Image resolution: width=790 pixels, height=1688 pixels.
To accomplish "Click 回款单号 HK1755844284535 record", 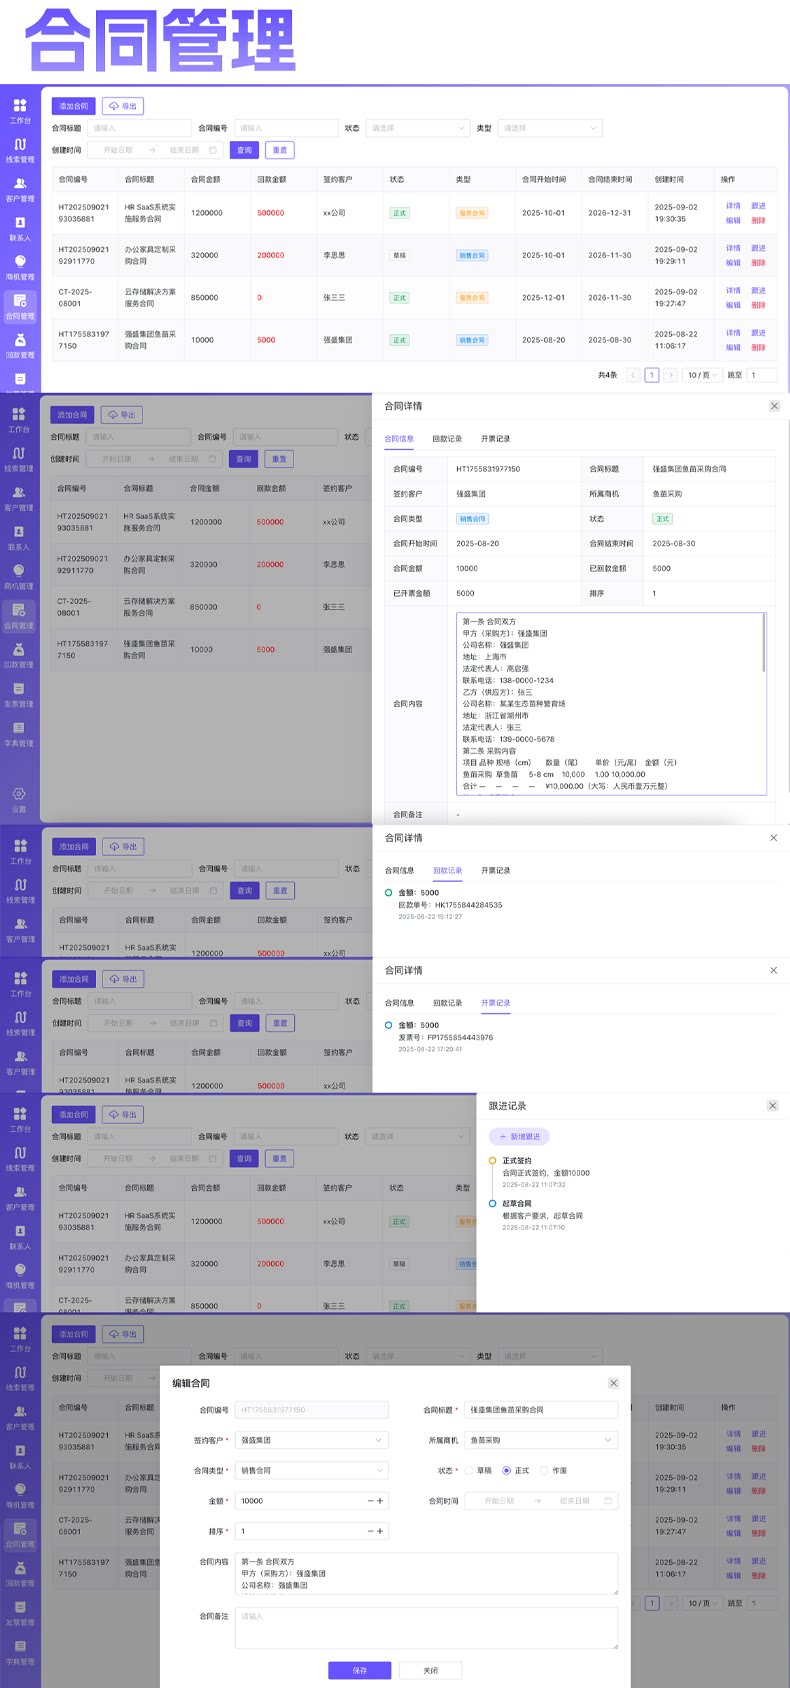I will point(450,905).
